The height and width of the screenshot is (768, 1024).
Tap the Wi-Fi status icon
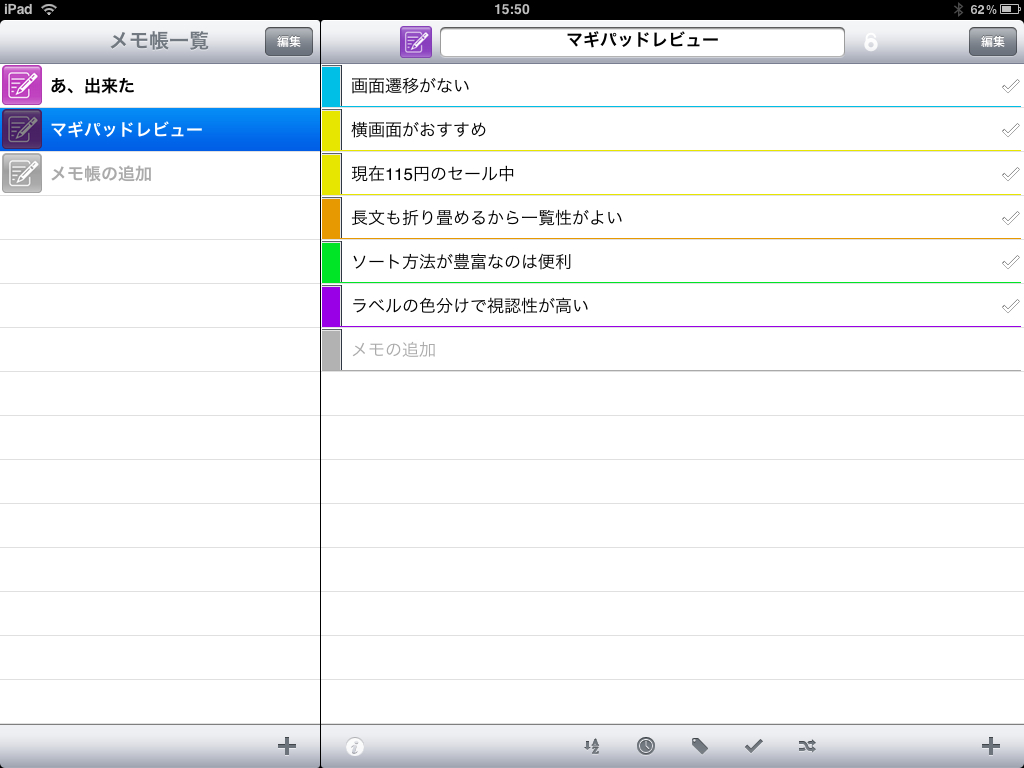coord(49,9)
